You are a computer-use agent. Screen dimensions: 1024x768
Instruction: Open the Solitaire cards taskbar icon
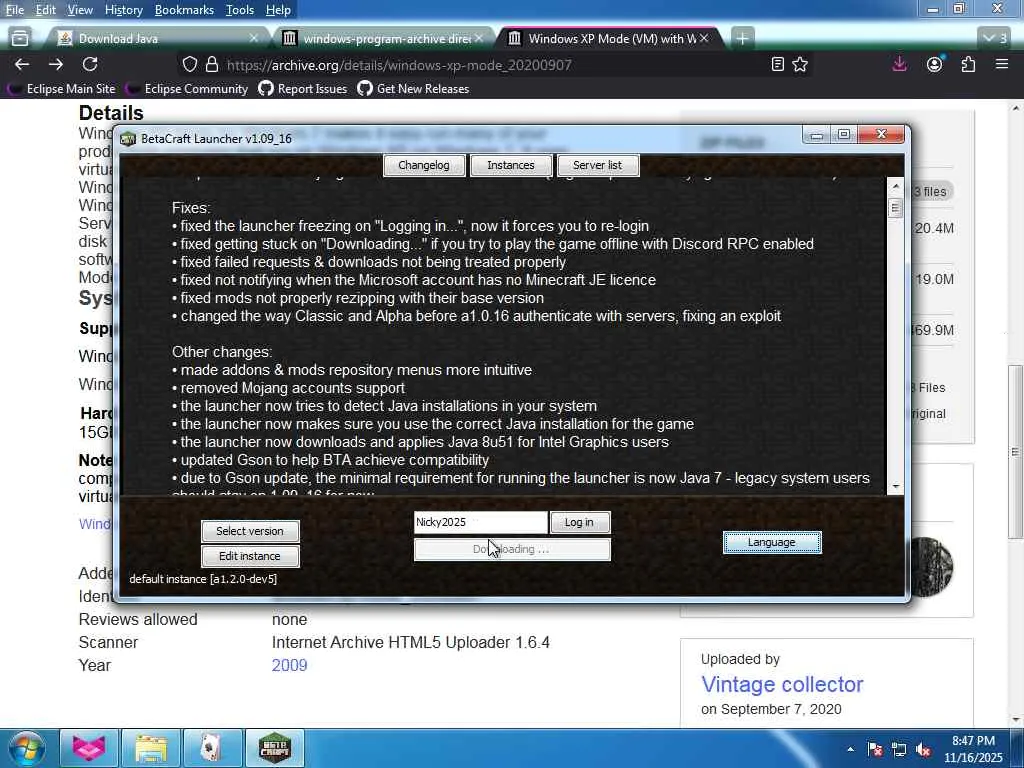pyautogui.click(x=212, y=748)
